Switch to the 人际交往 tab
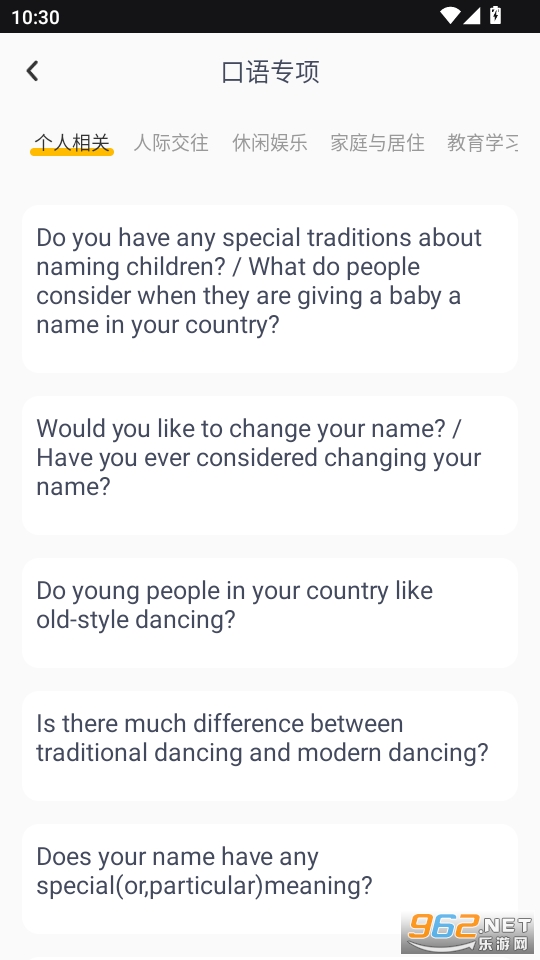This screenshot has width=540, height=960. 171,143
